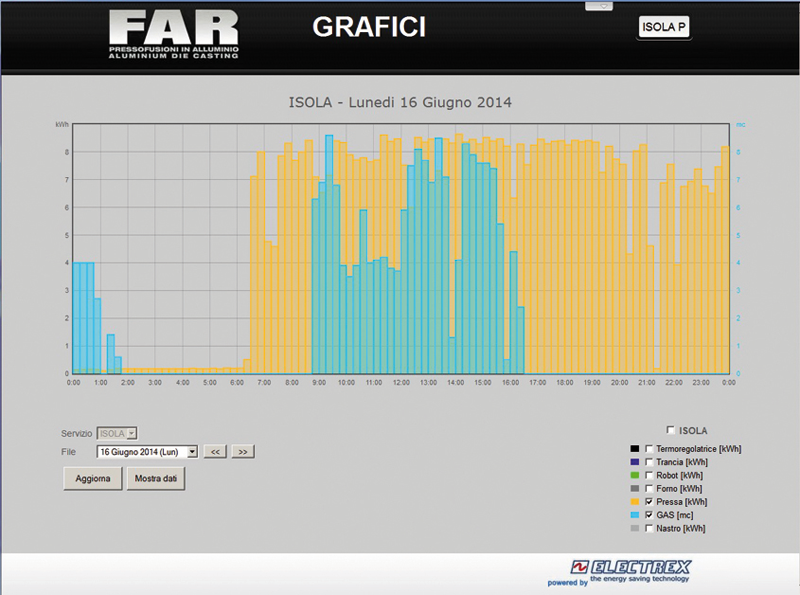Go to next day with >> button
This screenshot has width=800, height=595.
click(x=242, y=452)
